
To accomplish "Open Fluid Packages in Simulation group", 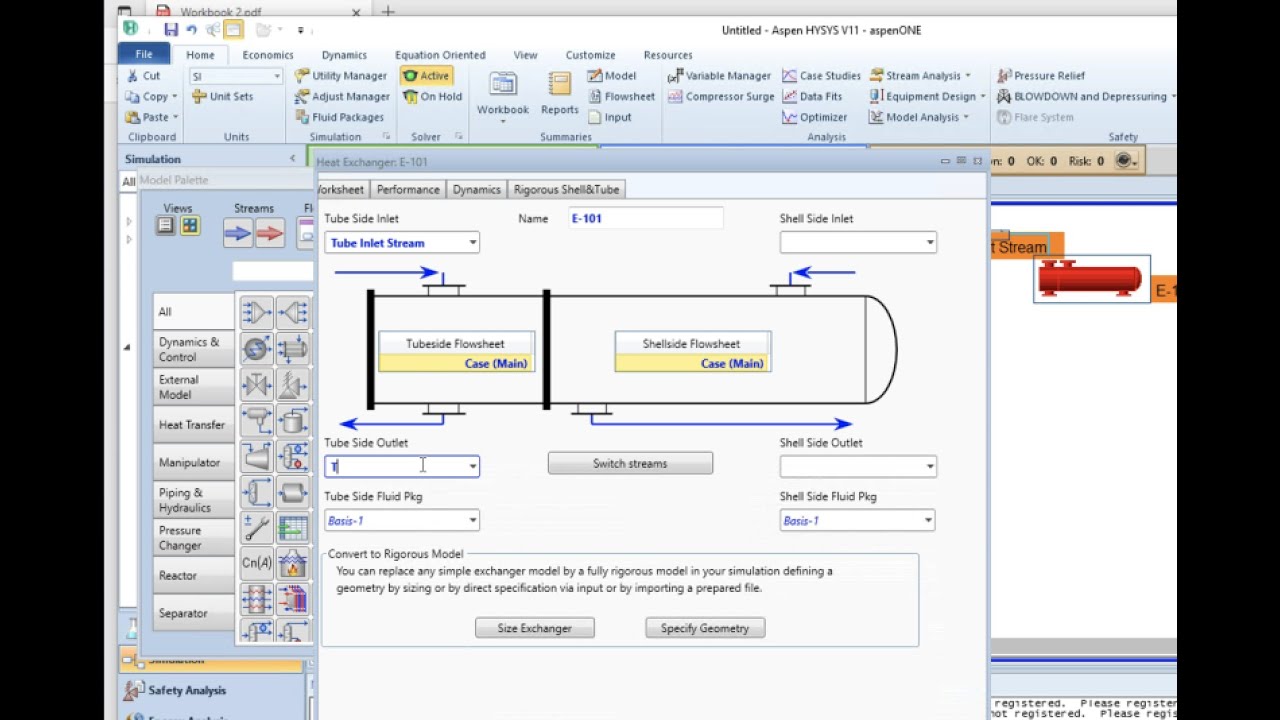I will pos(339,117).
